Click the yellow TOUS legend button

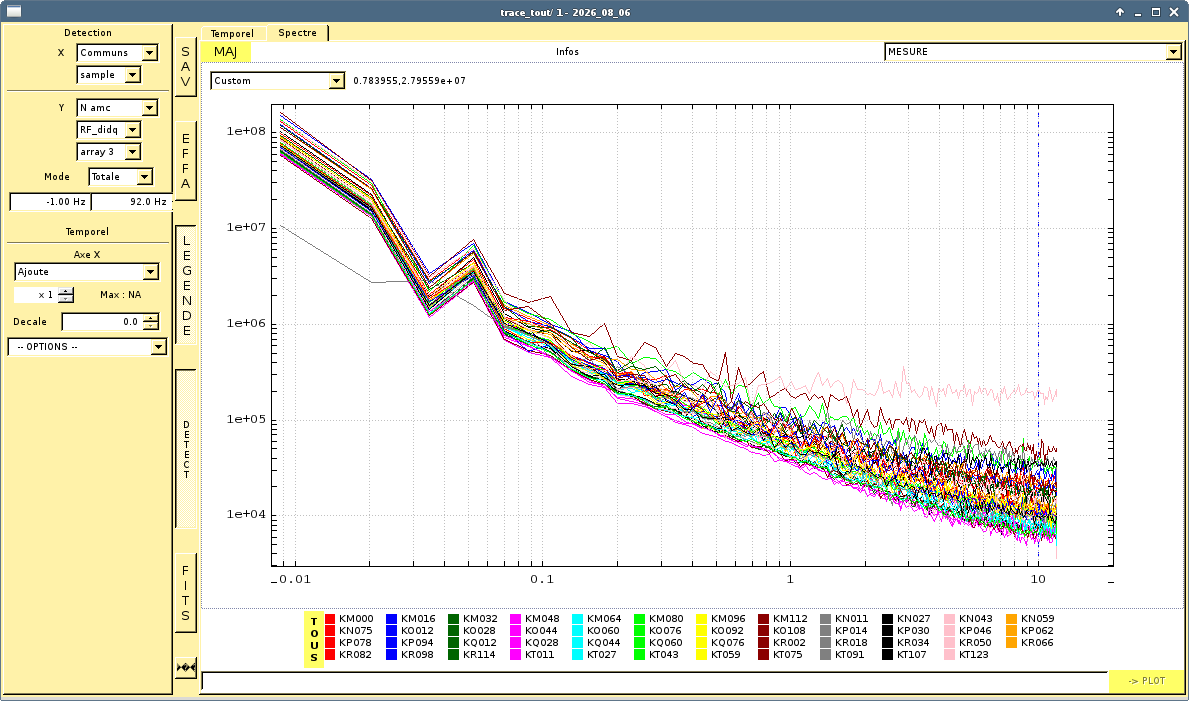click(x=314, y=639)
